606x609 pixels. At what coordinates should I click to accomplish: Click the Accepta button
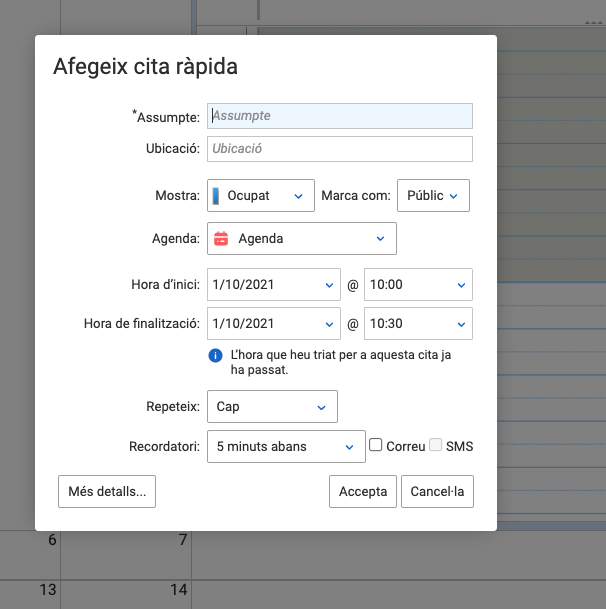coord(363,491)
